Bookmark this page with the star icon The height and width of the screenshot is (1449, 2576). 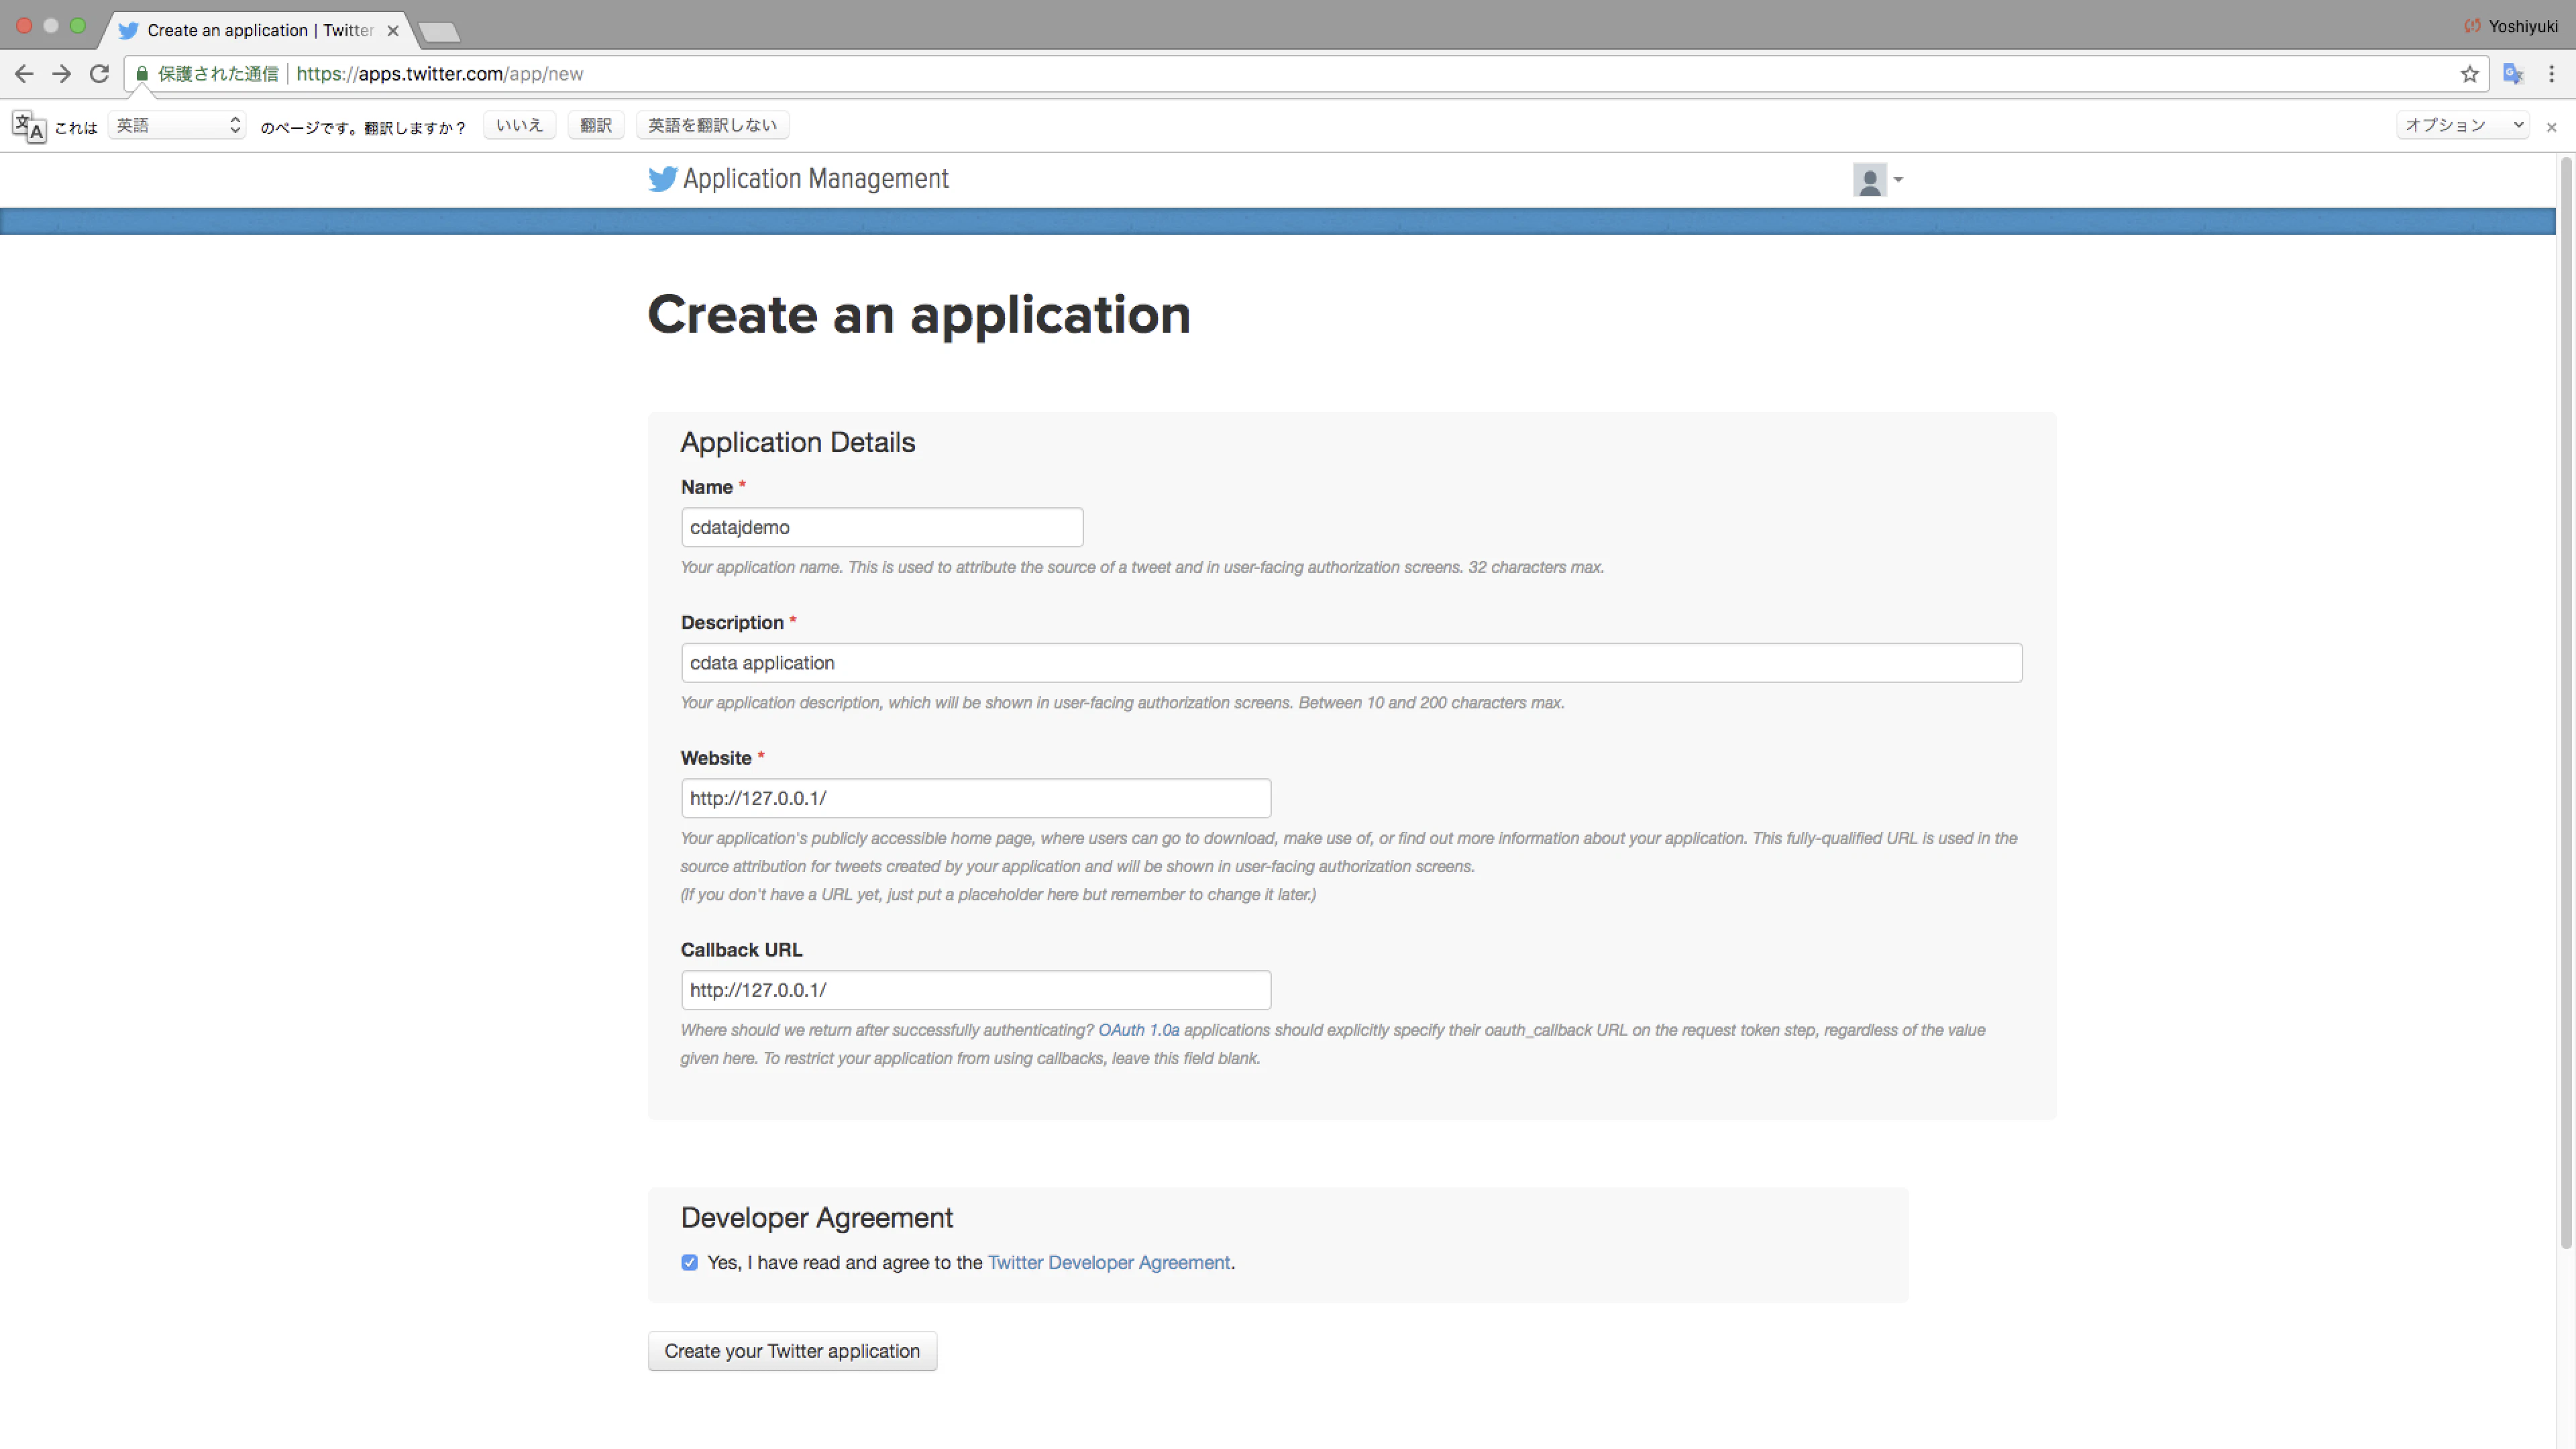coord(2469,74)
